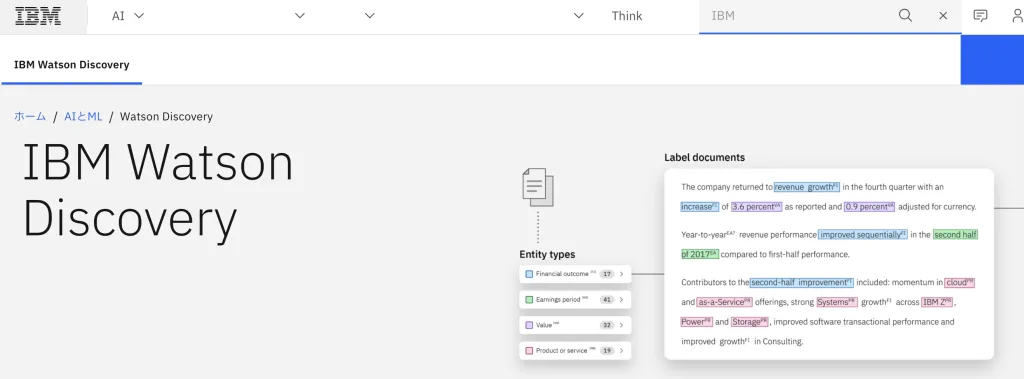1024x379 pixels.
Task: Open the AIとML breadcrumb link
Action: pyautogui.click(x=84, y=117)
